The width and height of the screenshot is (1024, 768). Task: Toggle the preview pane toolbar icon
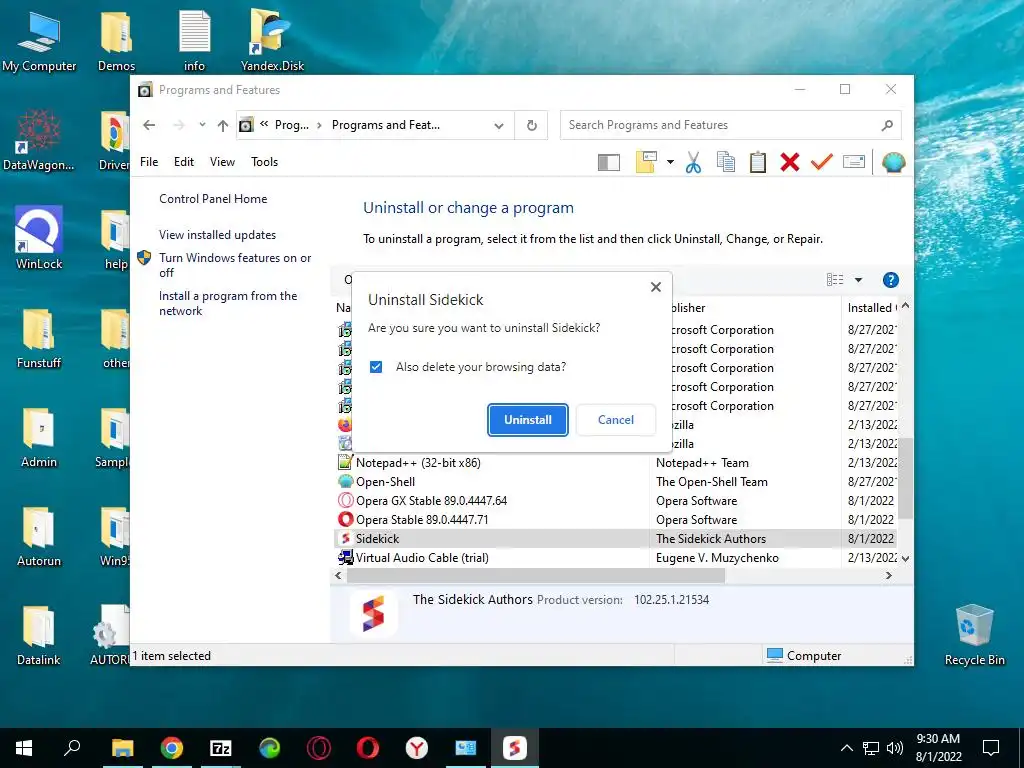tap(609, 162)
